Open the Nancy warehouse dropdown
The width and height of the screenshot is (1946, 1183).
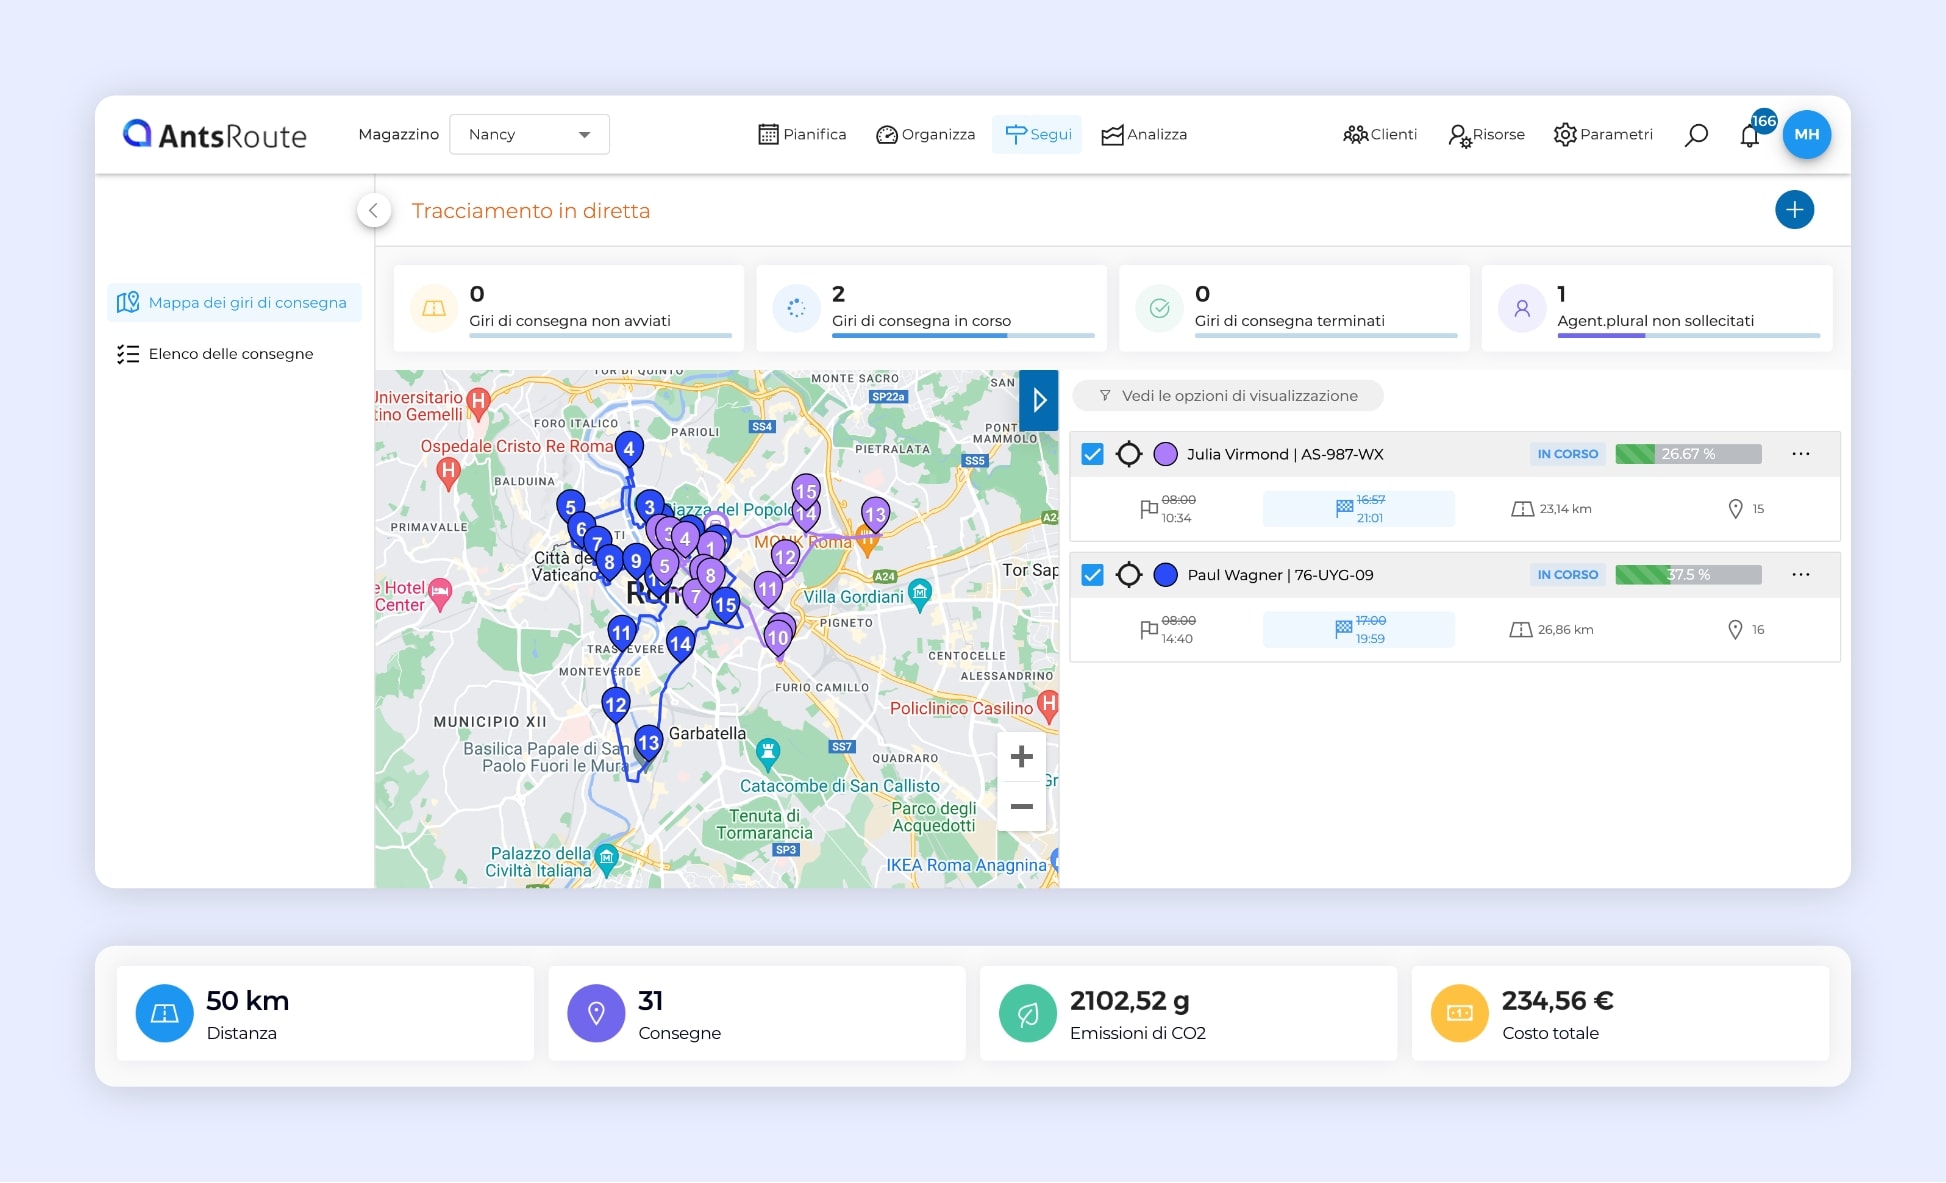[530, 135]
